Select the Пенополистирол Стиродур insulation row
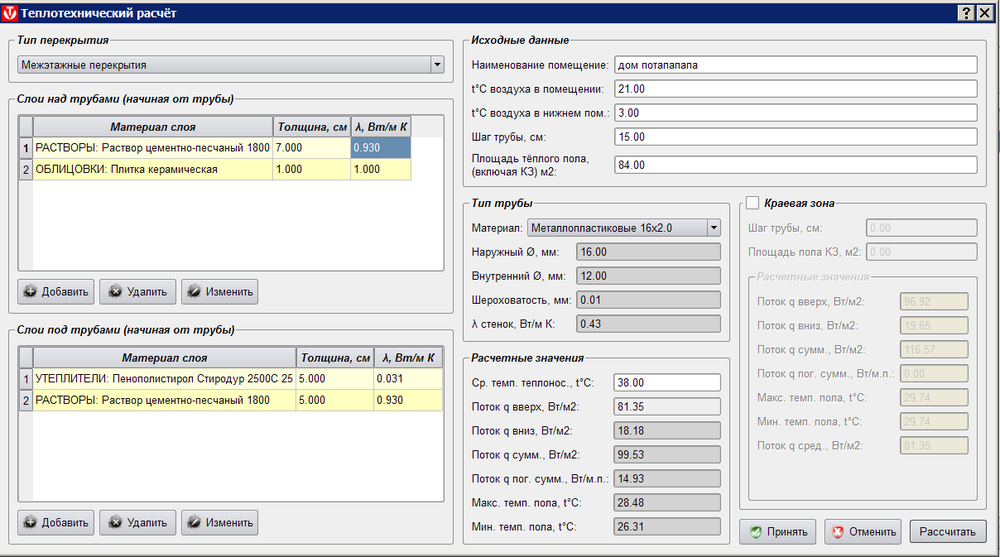This screenshot has width=1000, height=557. pyautogui.click(x=164, y=379)
